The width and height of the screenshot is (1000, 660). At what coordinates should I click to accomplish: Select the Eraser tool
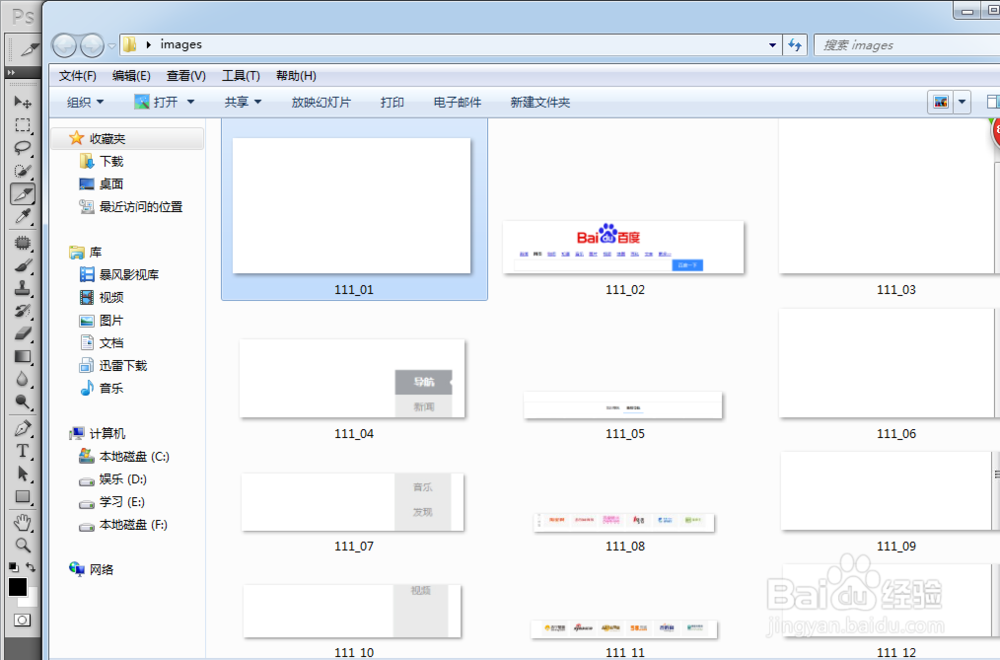pyautogui.click(x=22, y=334)
